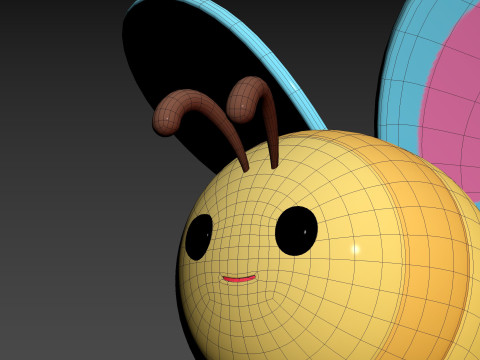Viewport: 480px width, 360px height.
Task: Select the bee's red smiling mouth
Action: [239, 279]
